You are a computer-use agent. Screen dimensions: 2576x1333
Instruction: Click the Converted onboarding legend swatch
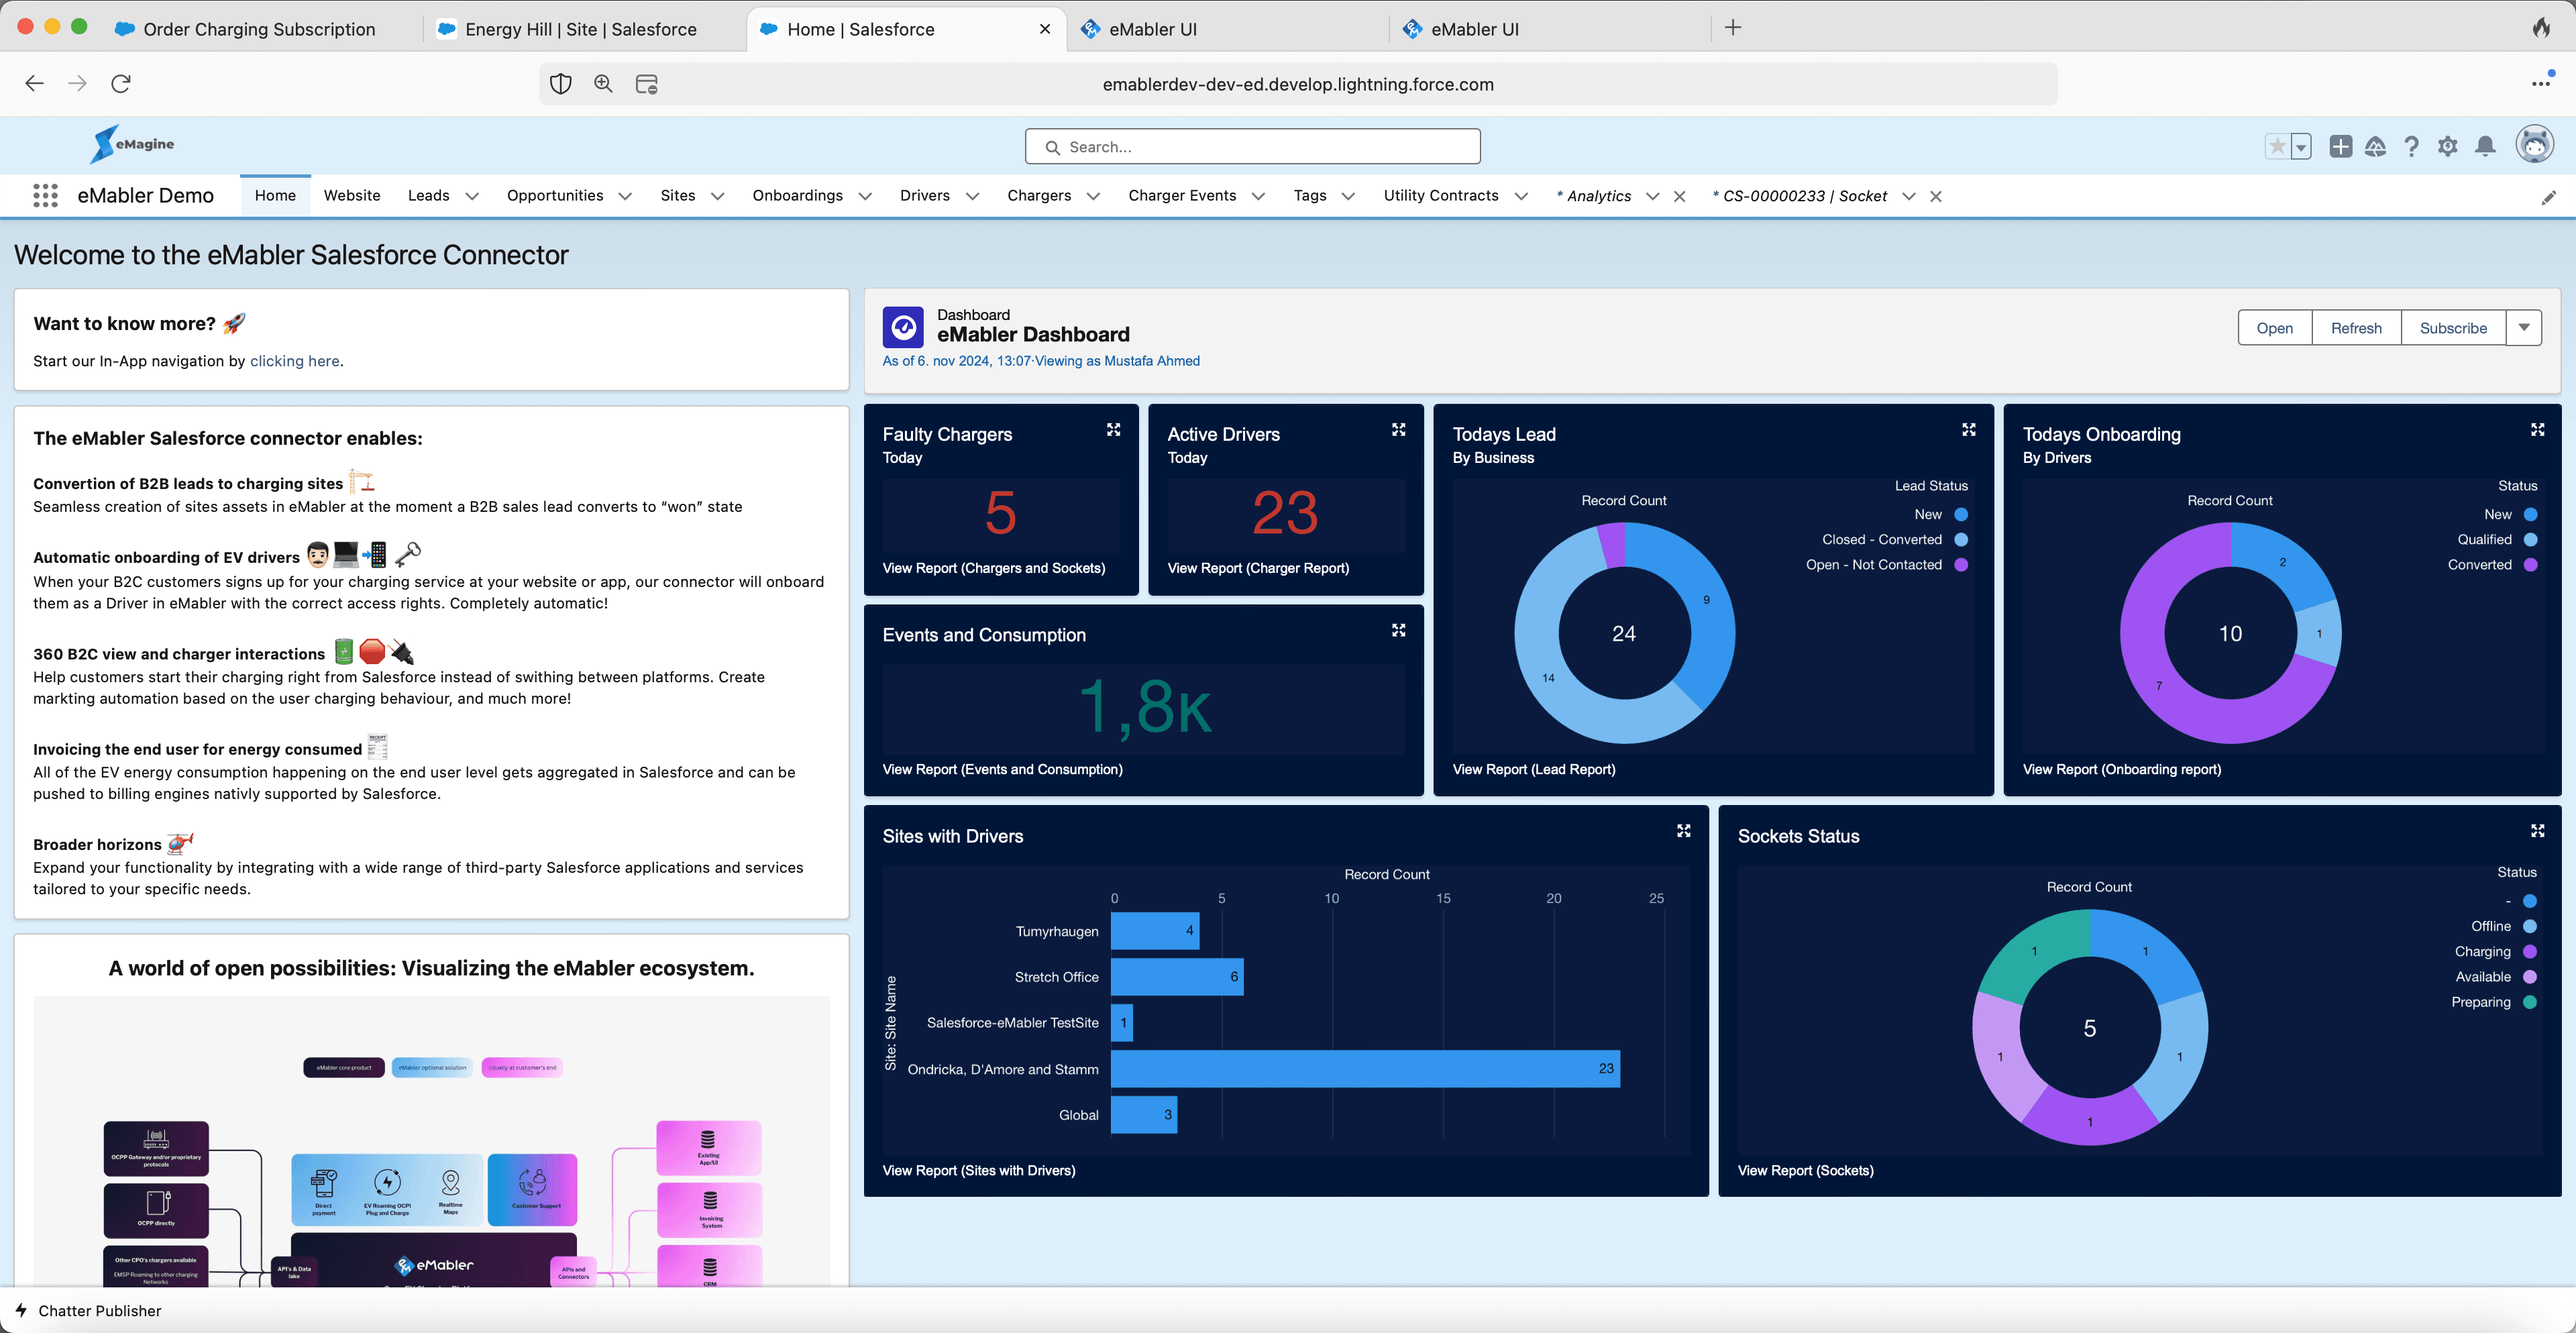(x=2530, y=564)
